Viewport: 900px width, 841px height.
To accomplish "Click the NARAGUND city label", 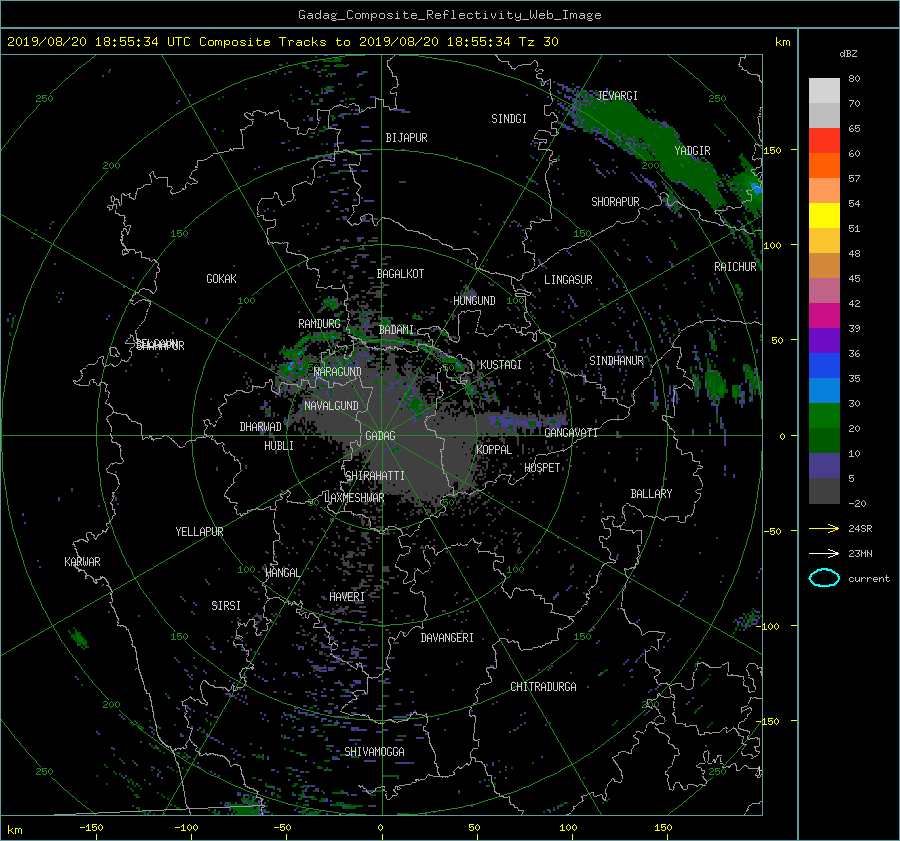I will click(x=338, y=371).
